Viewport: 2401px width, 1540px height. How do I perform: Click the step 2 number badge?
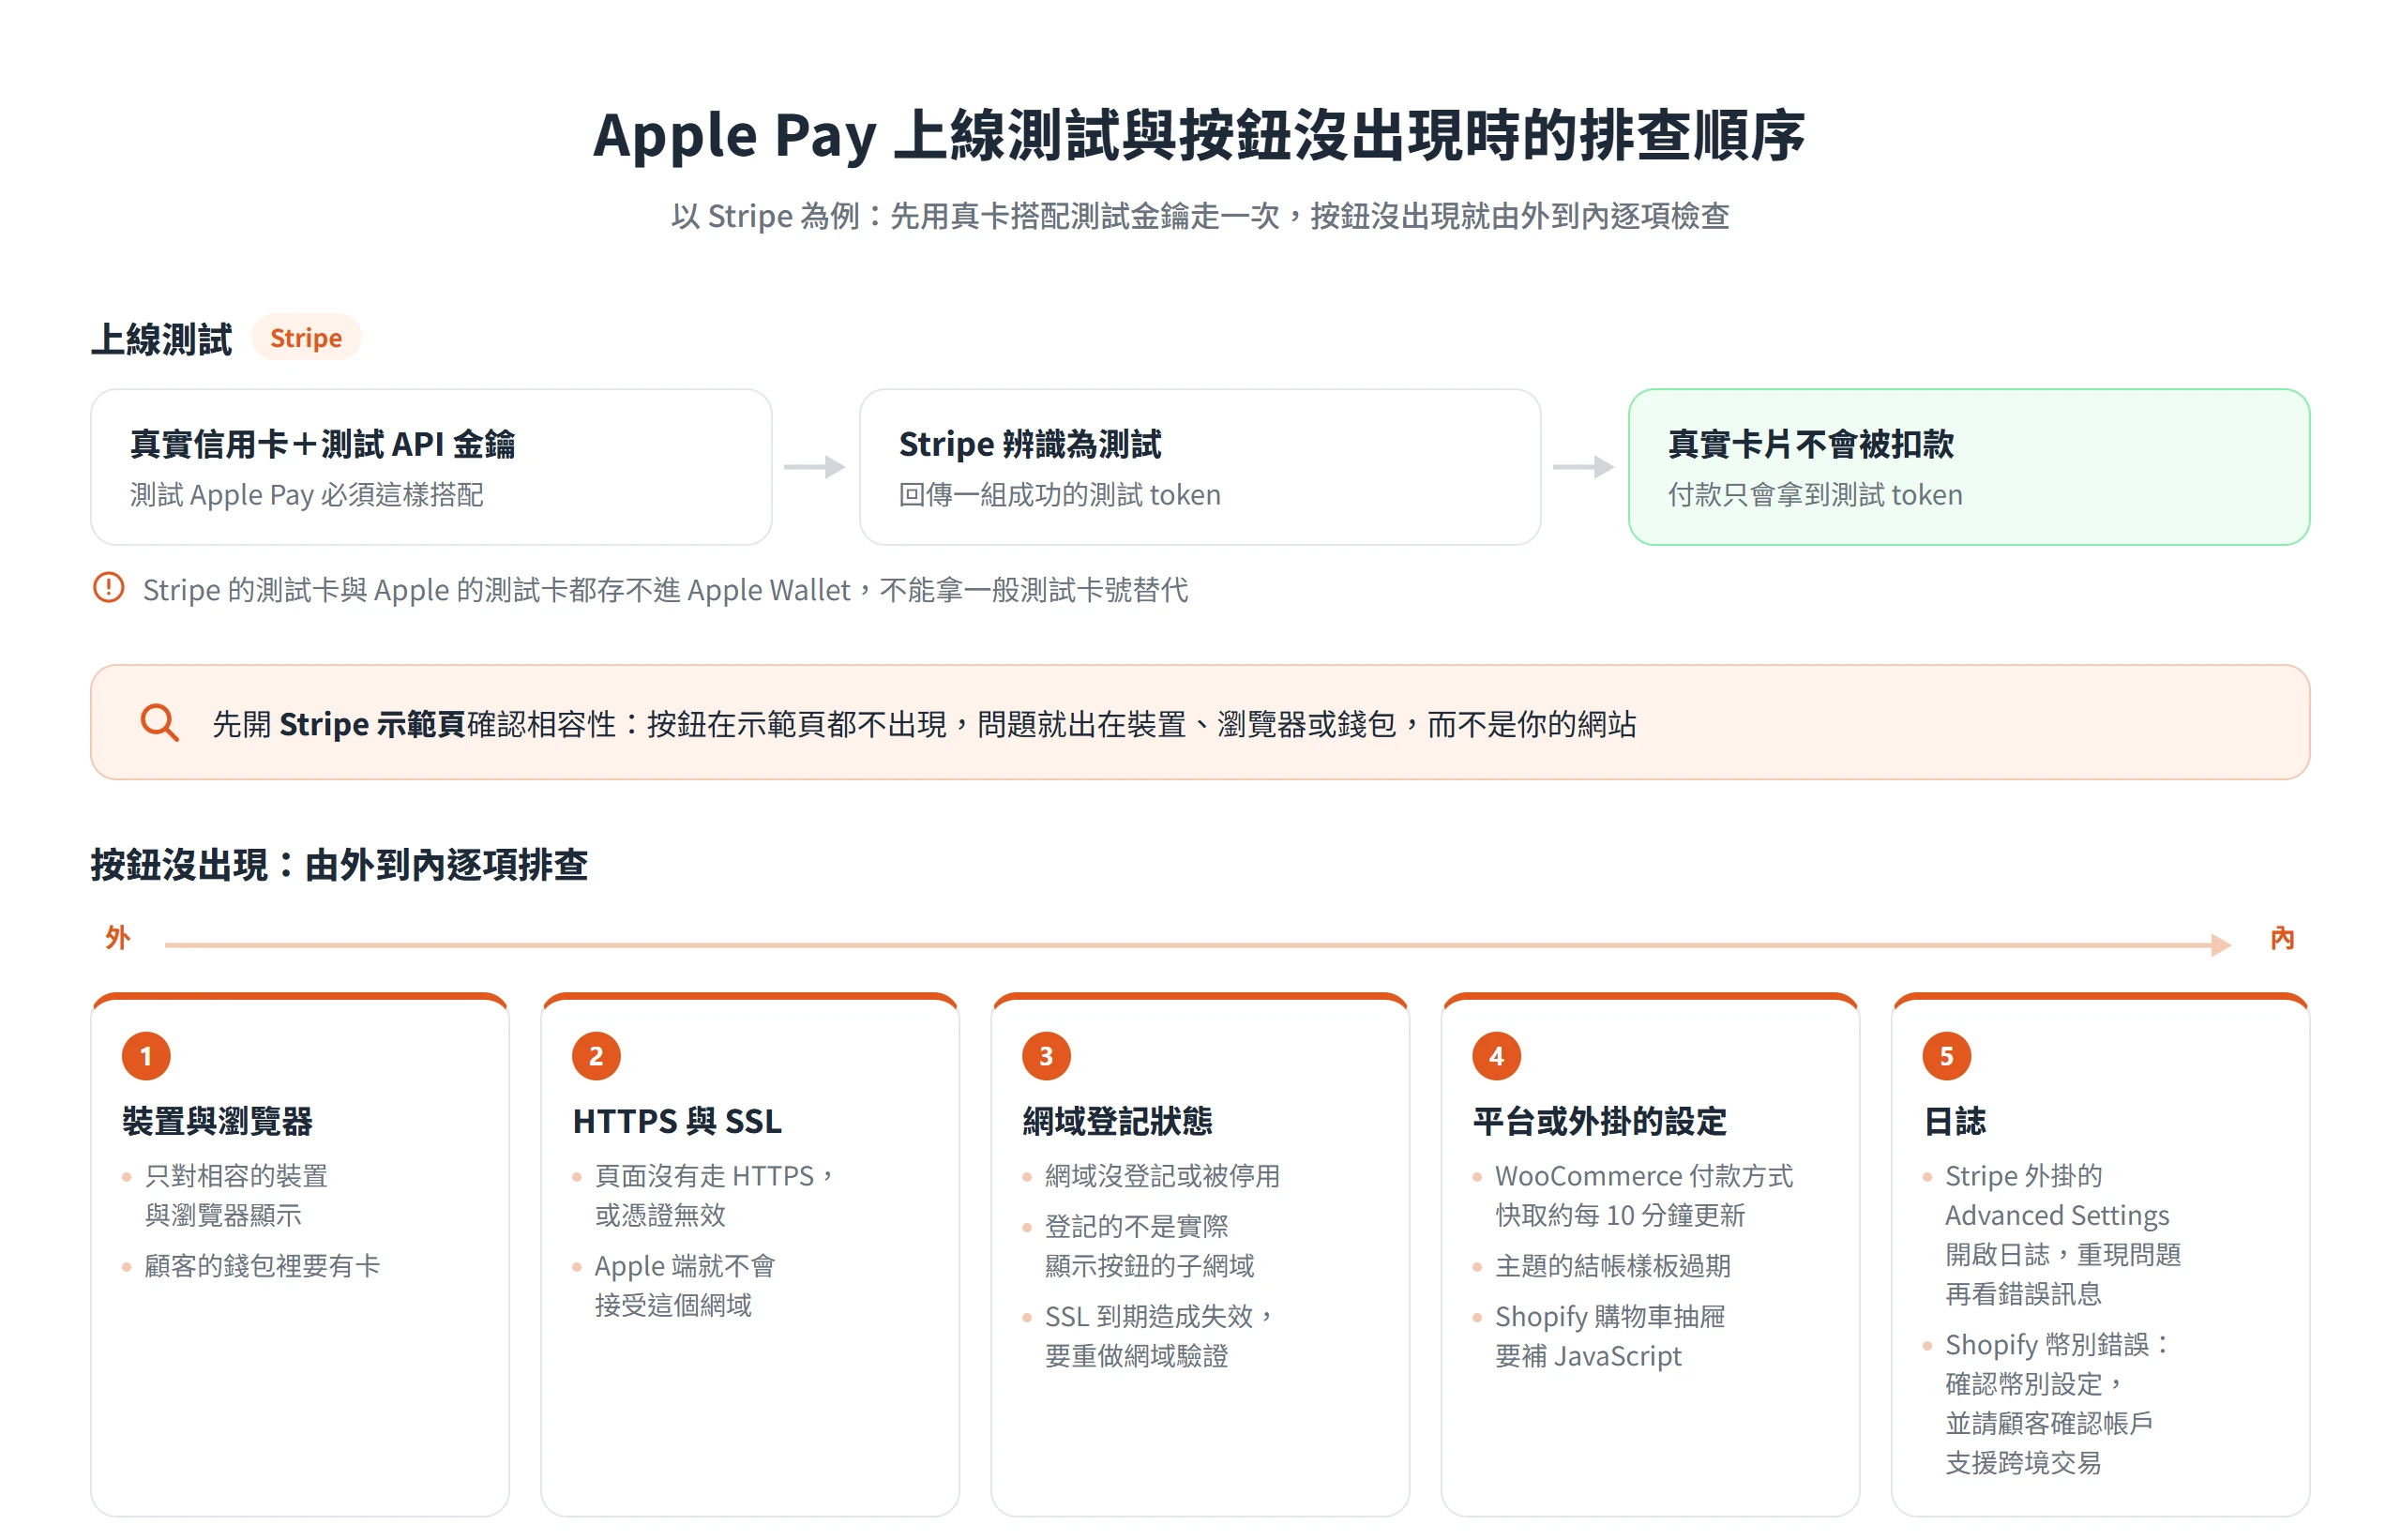(x=596, y=1056)
